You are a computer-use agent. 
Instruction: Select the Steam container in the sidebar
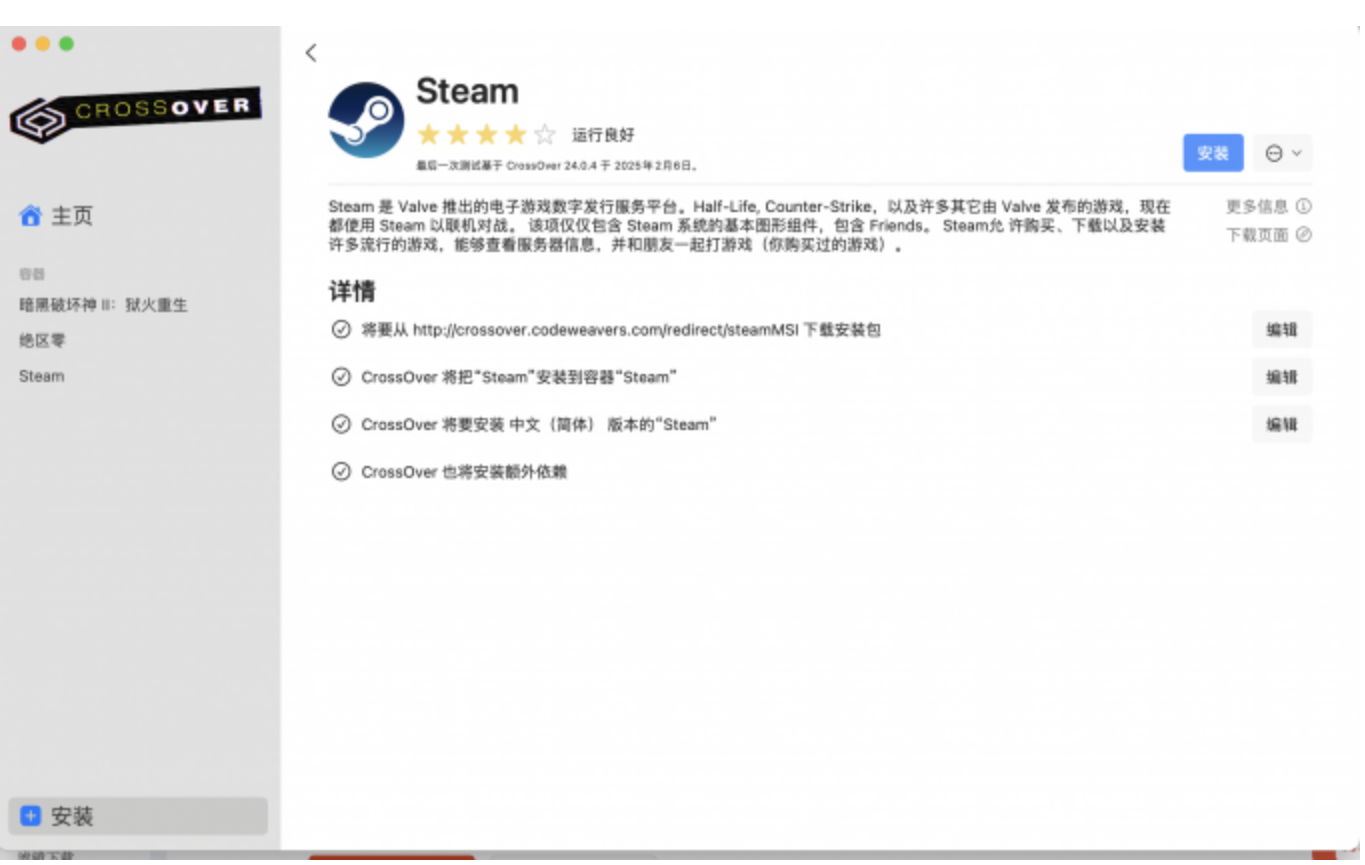click(x=41, y=376)
